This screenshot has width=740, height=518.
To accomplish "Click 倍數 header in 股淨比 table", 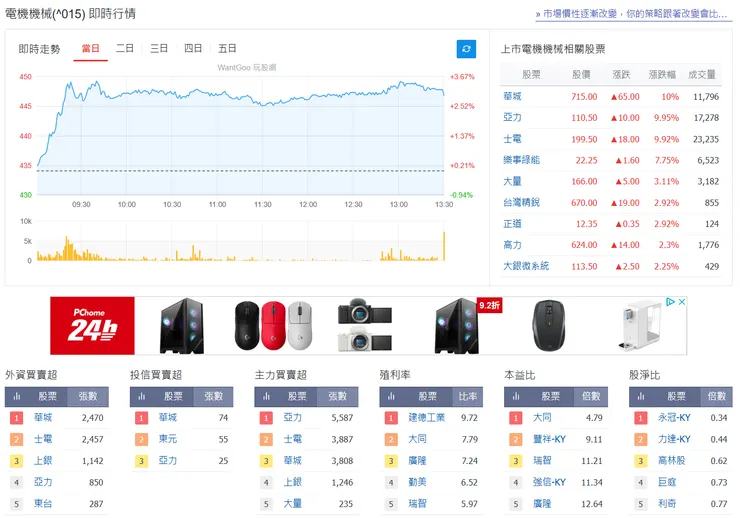I will (716, 396).
